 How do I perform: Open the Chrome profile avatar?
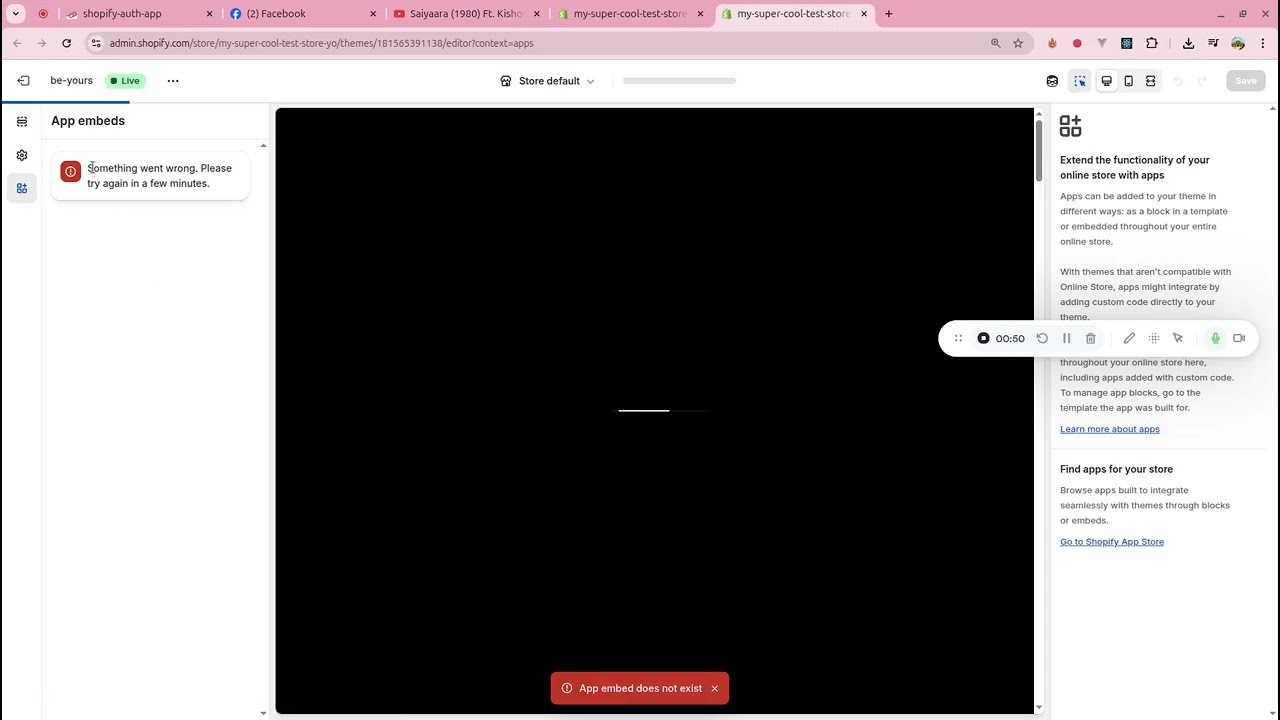(x=1238, y=43)
